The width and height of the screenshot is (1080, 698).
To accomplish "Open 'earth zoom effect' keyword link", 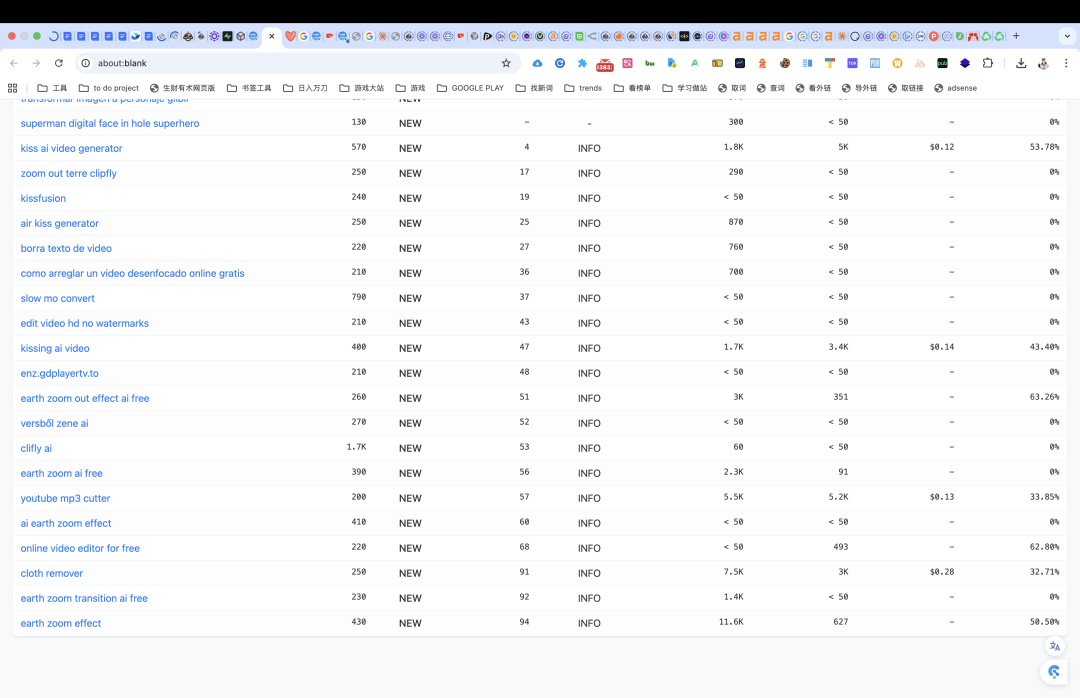I will point(61,623).
